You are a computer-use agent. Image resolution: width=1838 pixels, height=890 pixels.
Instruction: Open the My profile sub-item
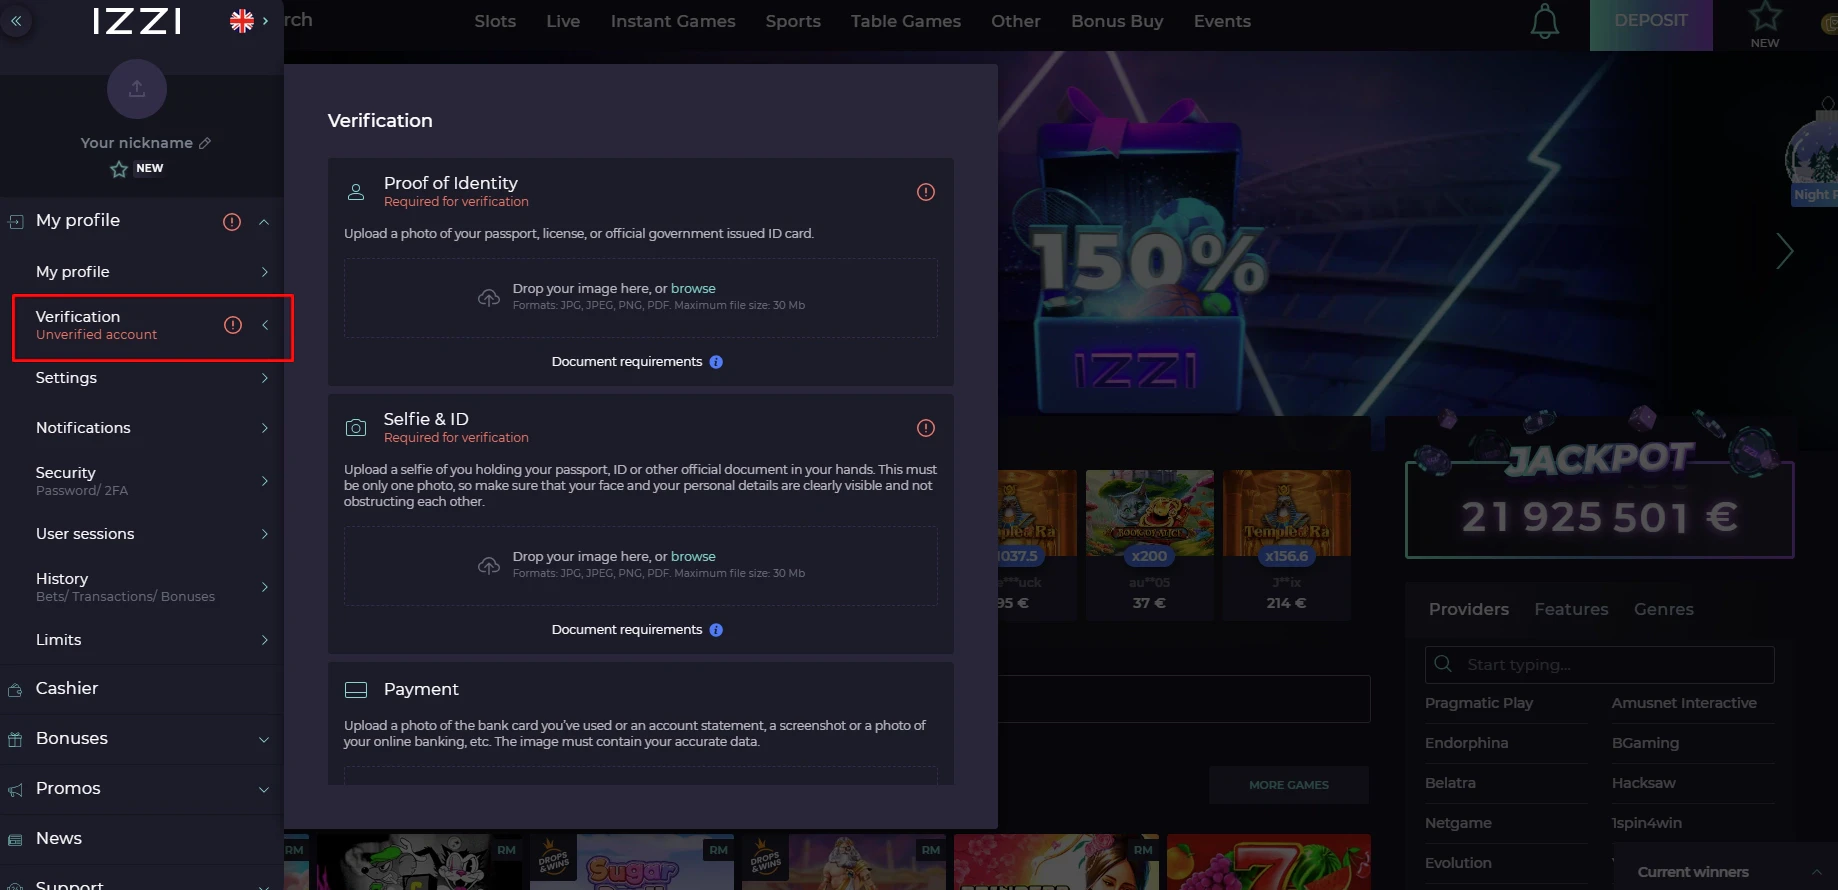[x=142, y=272]
